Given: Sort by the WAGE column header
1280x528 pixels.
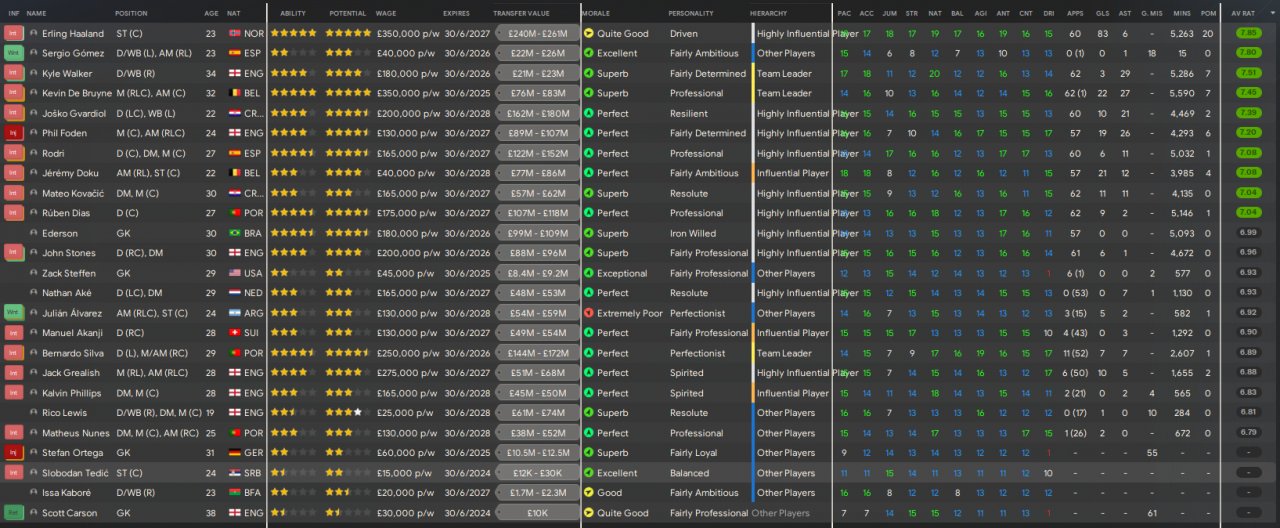Looking at the screenshot, I should pos(385,13).
